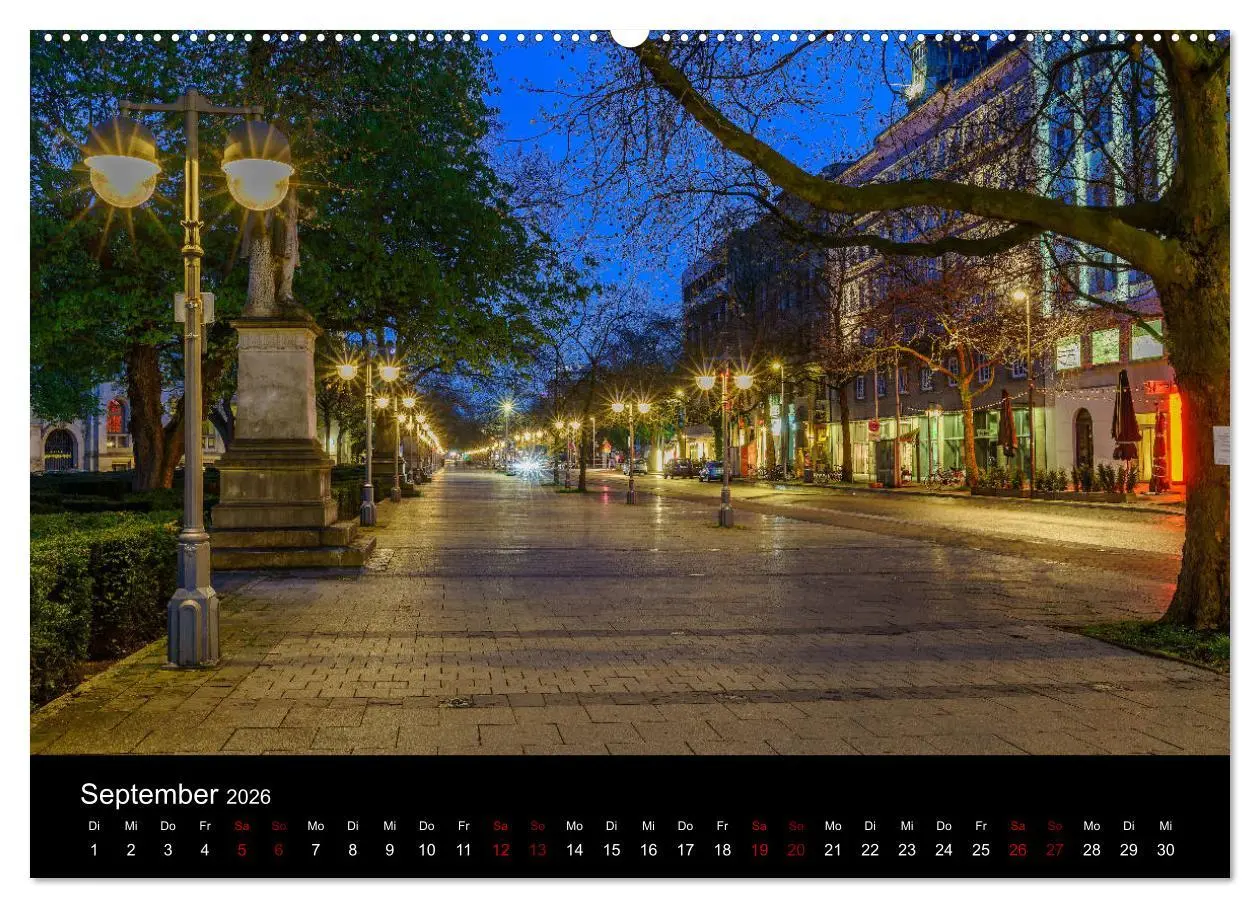
Task: Click the 'Mo' weekday label for date 28
Action: (x=1092, y=826)
